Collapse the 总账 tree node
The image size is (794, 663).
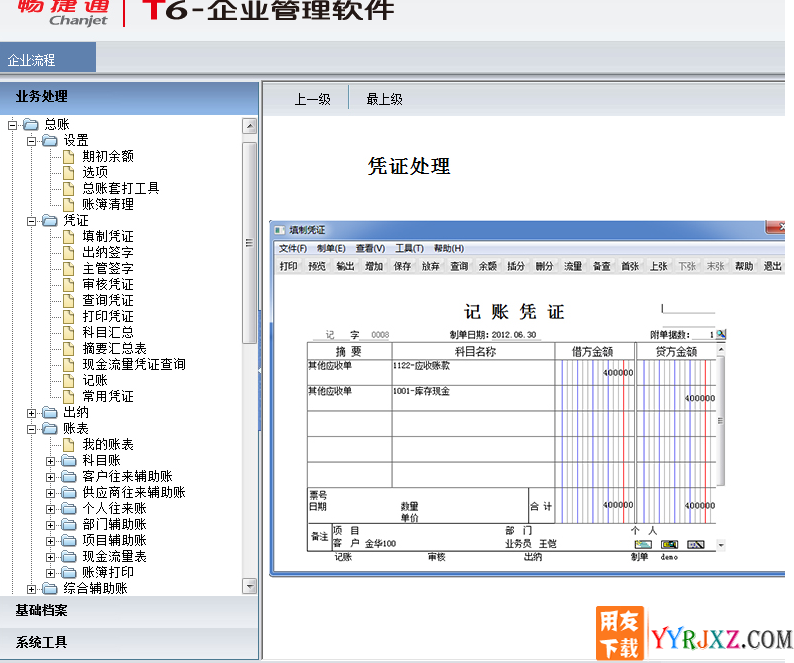(x=13, y=125)
